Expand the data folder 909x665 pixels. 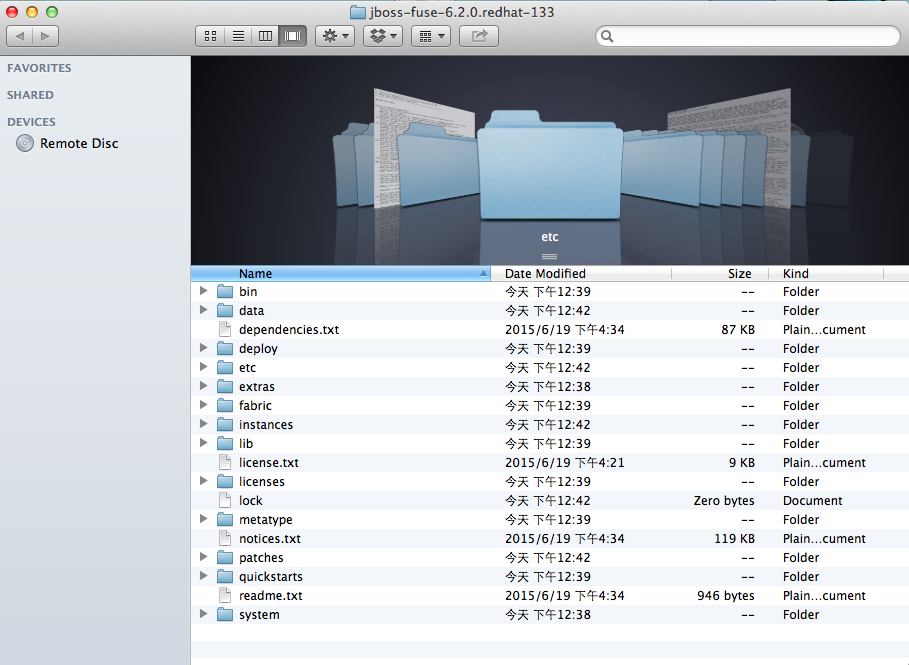point(203,310)
